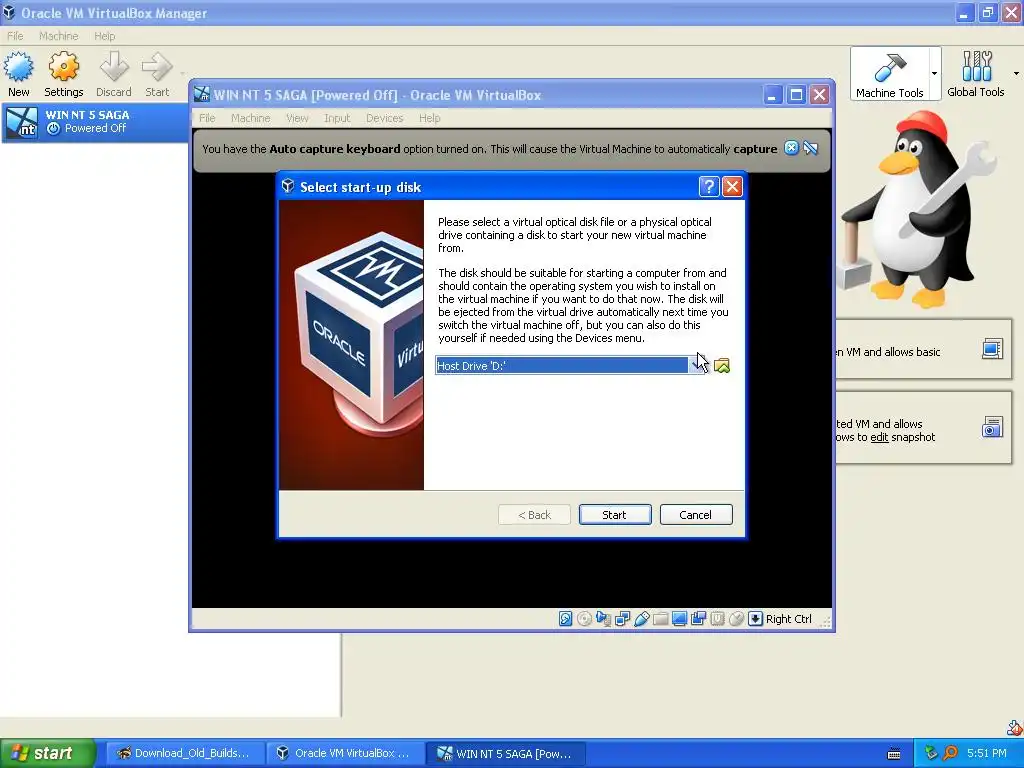Click the mouse integration status icon

tap(736, 619)
